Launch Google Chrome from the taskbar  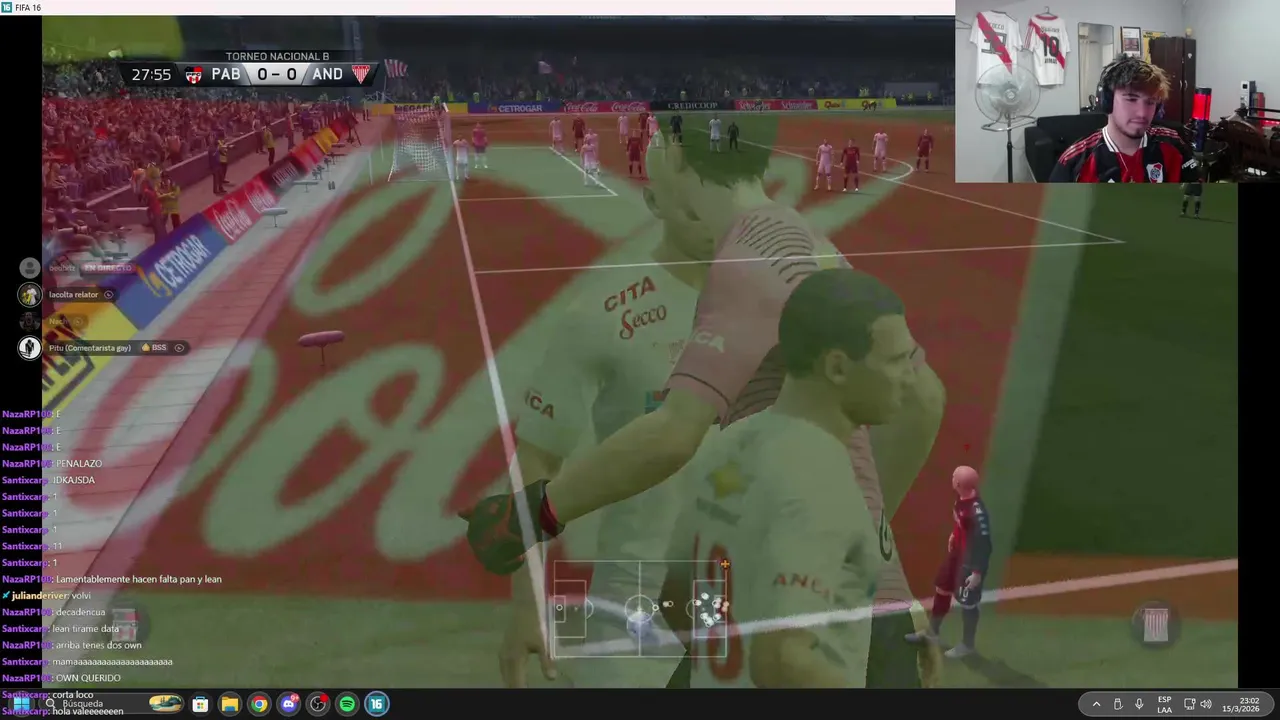tap(259, 704)
